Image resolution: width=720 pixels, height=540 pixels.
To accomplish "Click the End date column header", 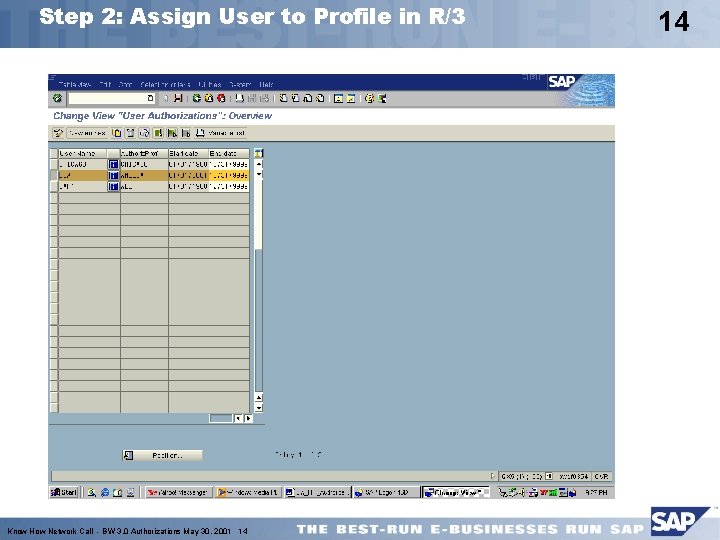I will pyautogui.click(x=229, y=153).
